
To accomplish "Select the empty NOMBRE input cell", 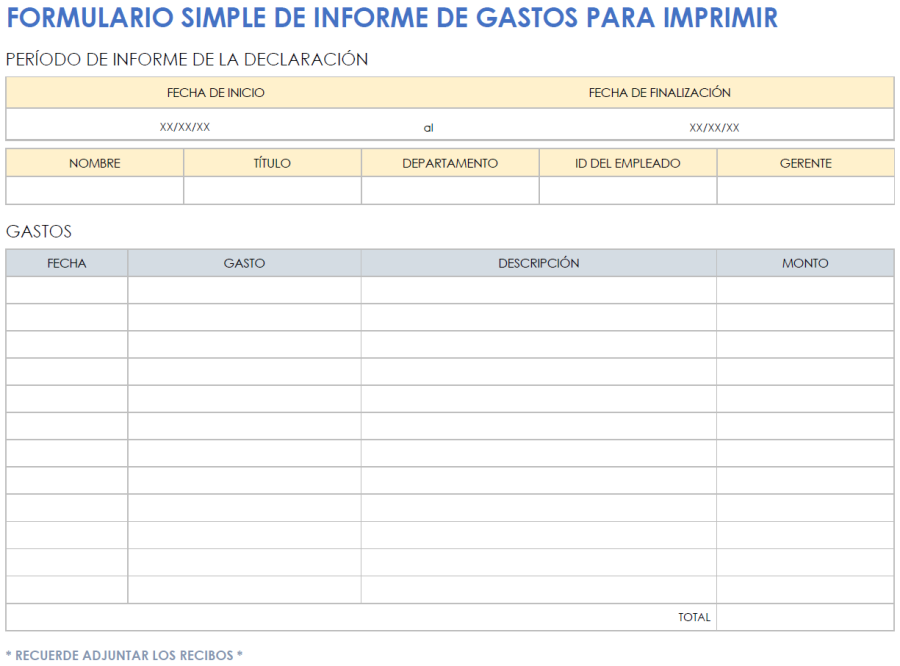I will (x=94, y=190).
